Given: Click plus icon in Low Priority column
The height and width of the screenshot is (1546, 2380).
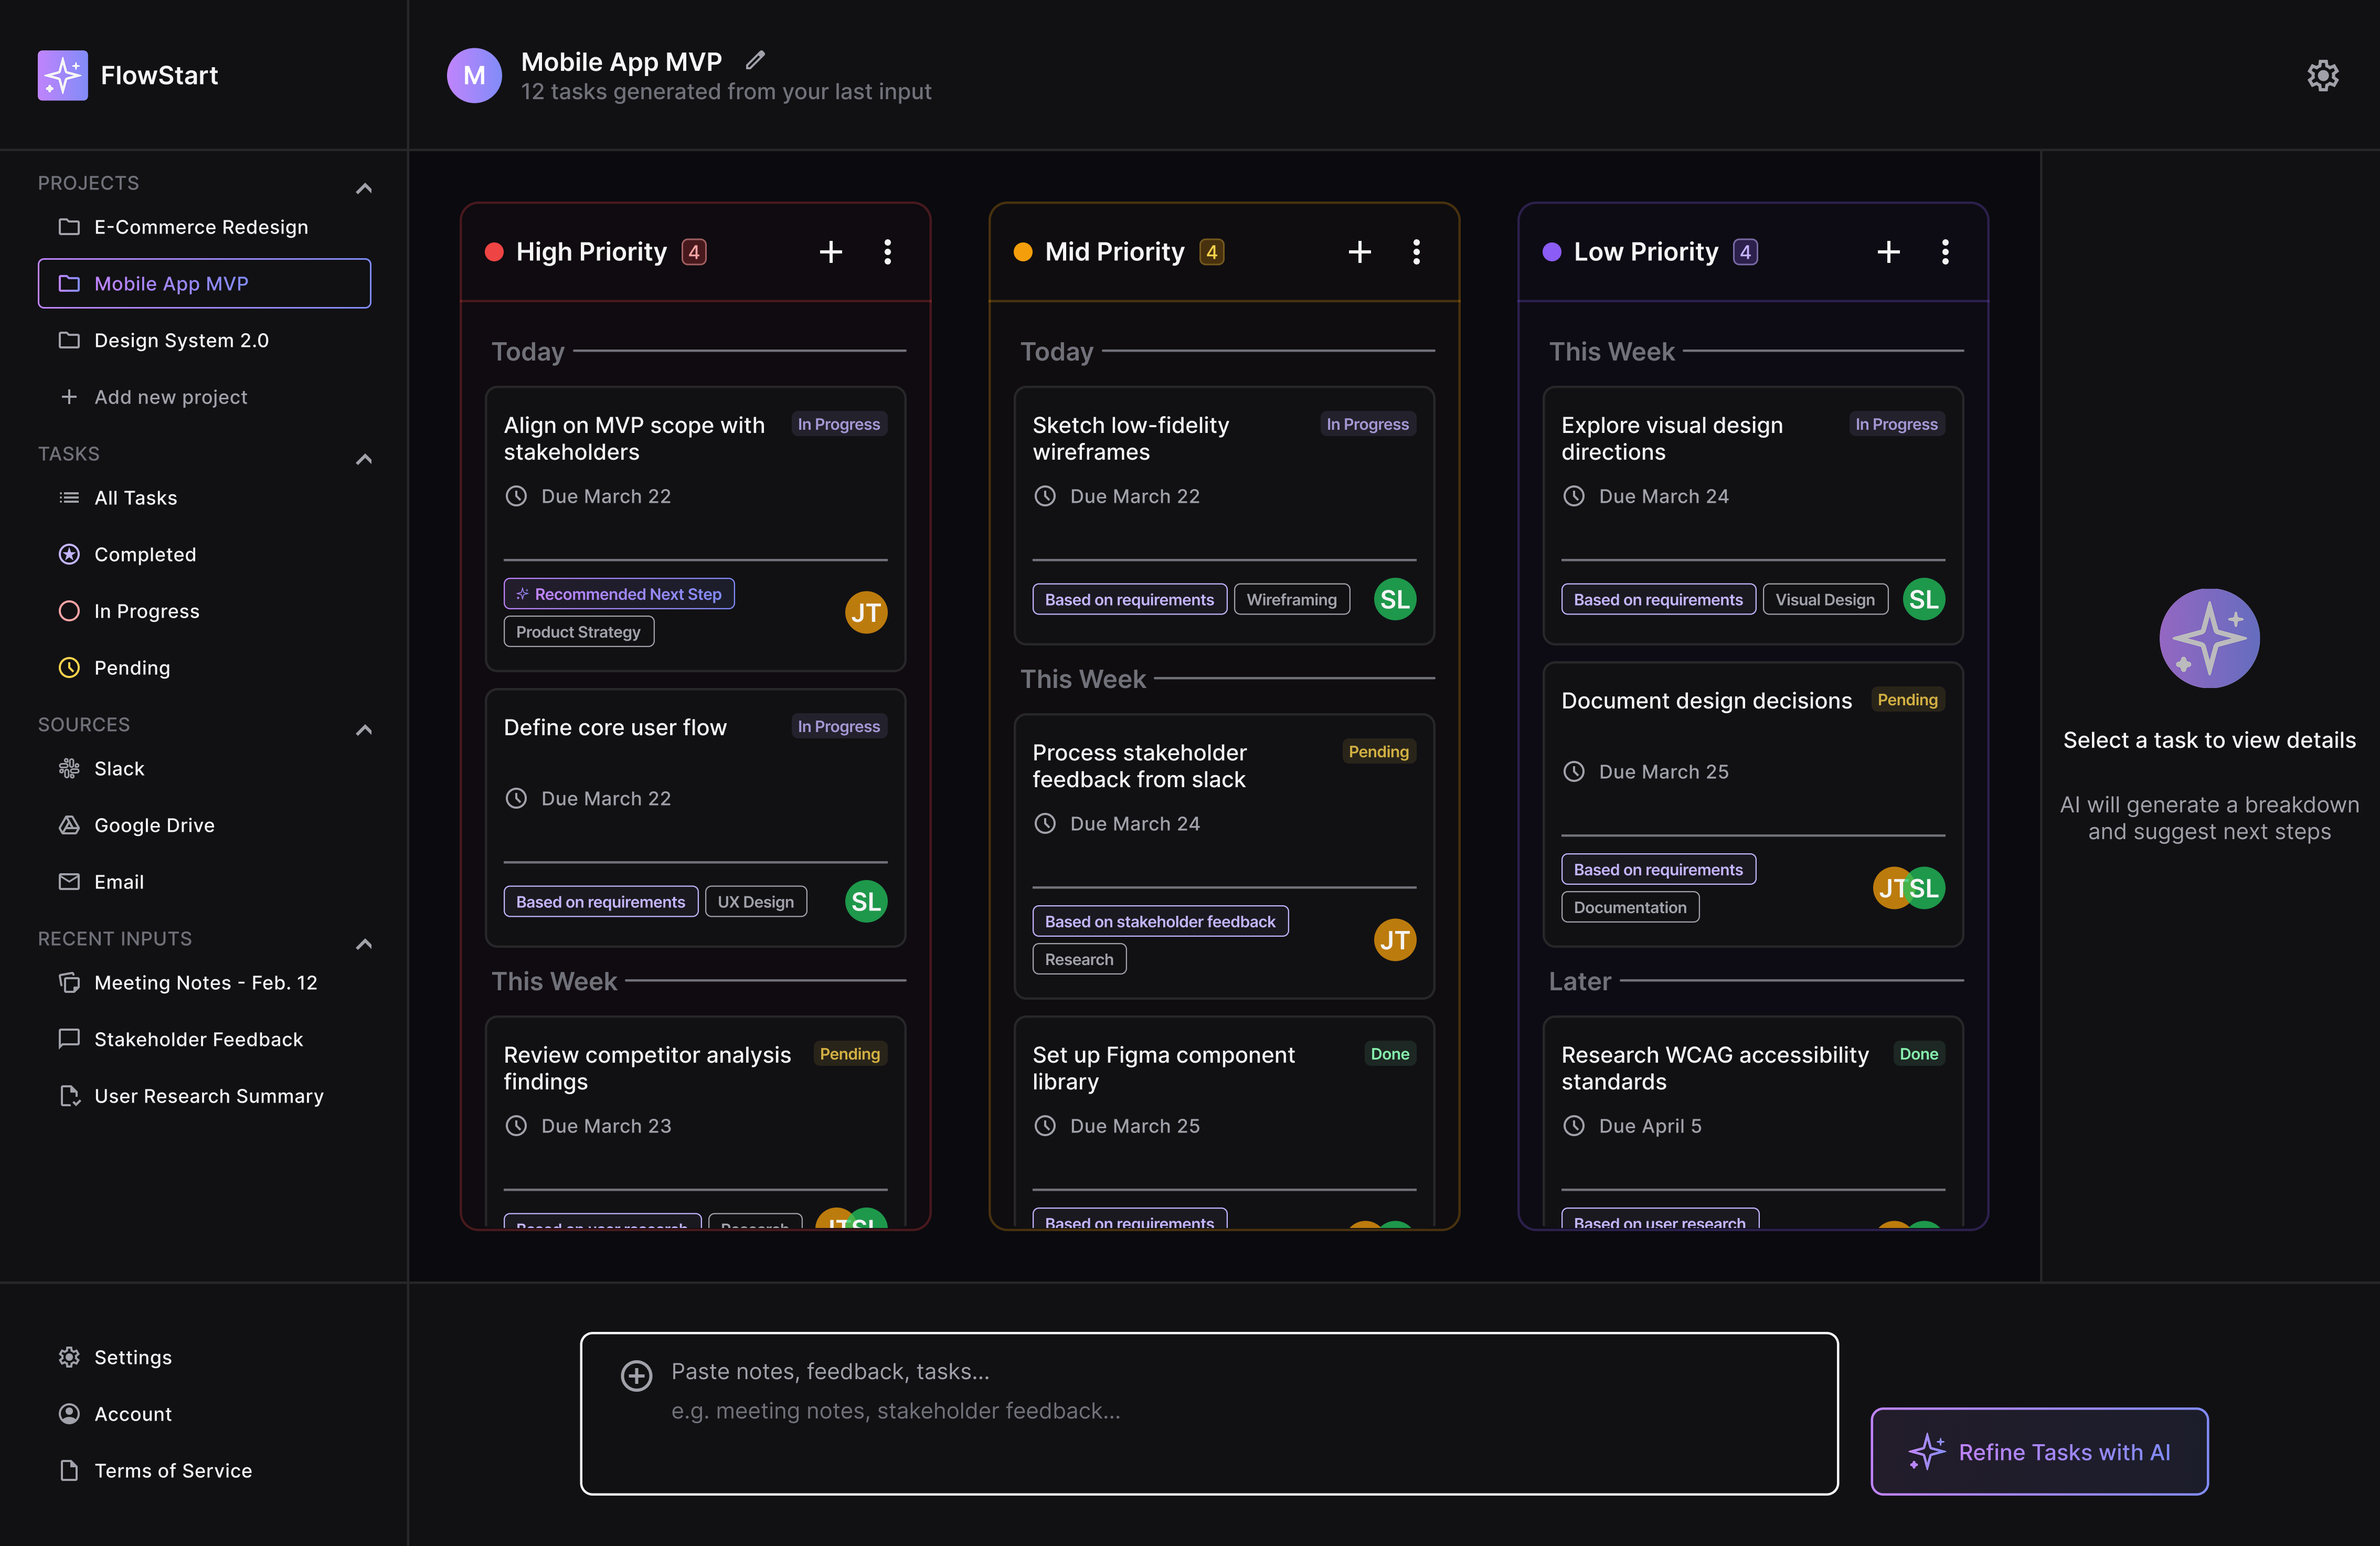Looking at the screenshot, I should click(x=1888, y=252).
